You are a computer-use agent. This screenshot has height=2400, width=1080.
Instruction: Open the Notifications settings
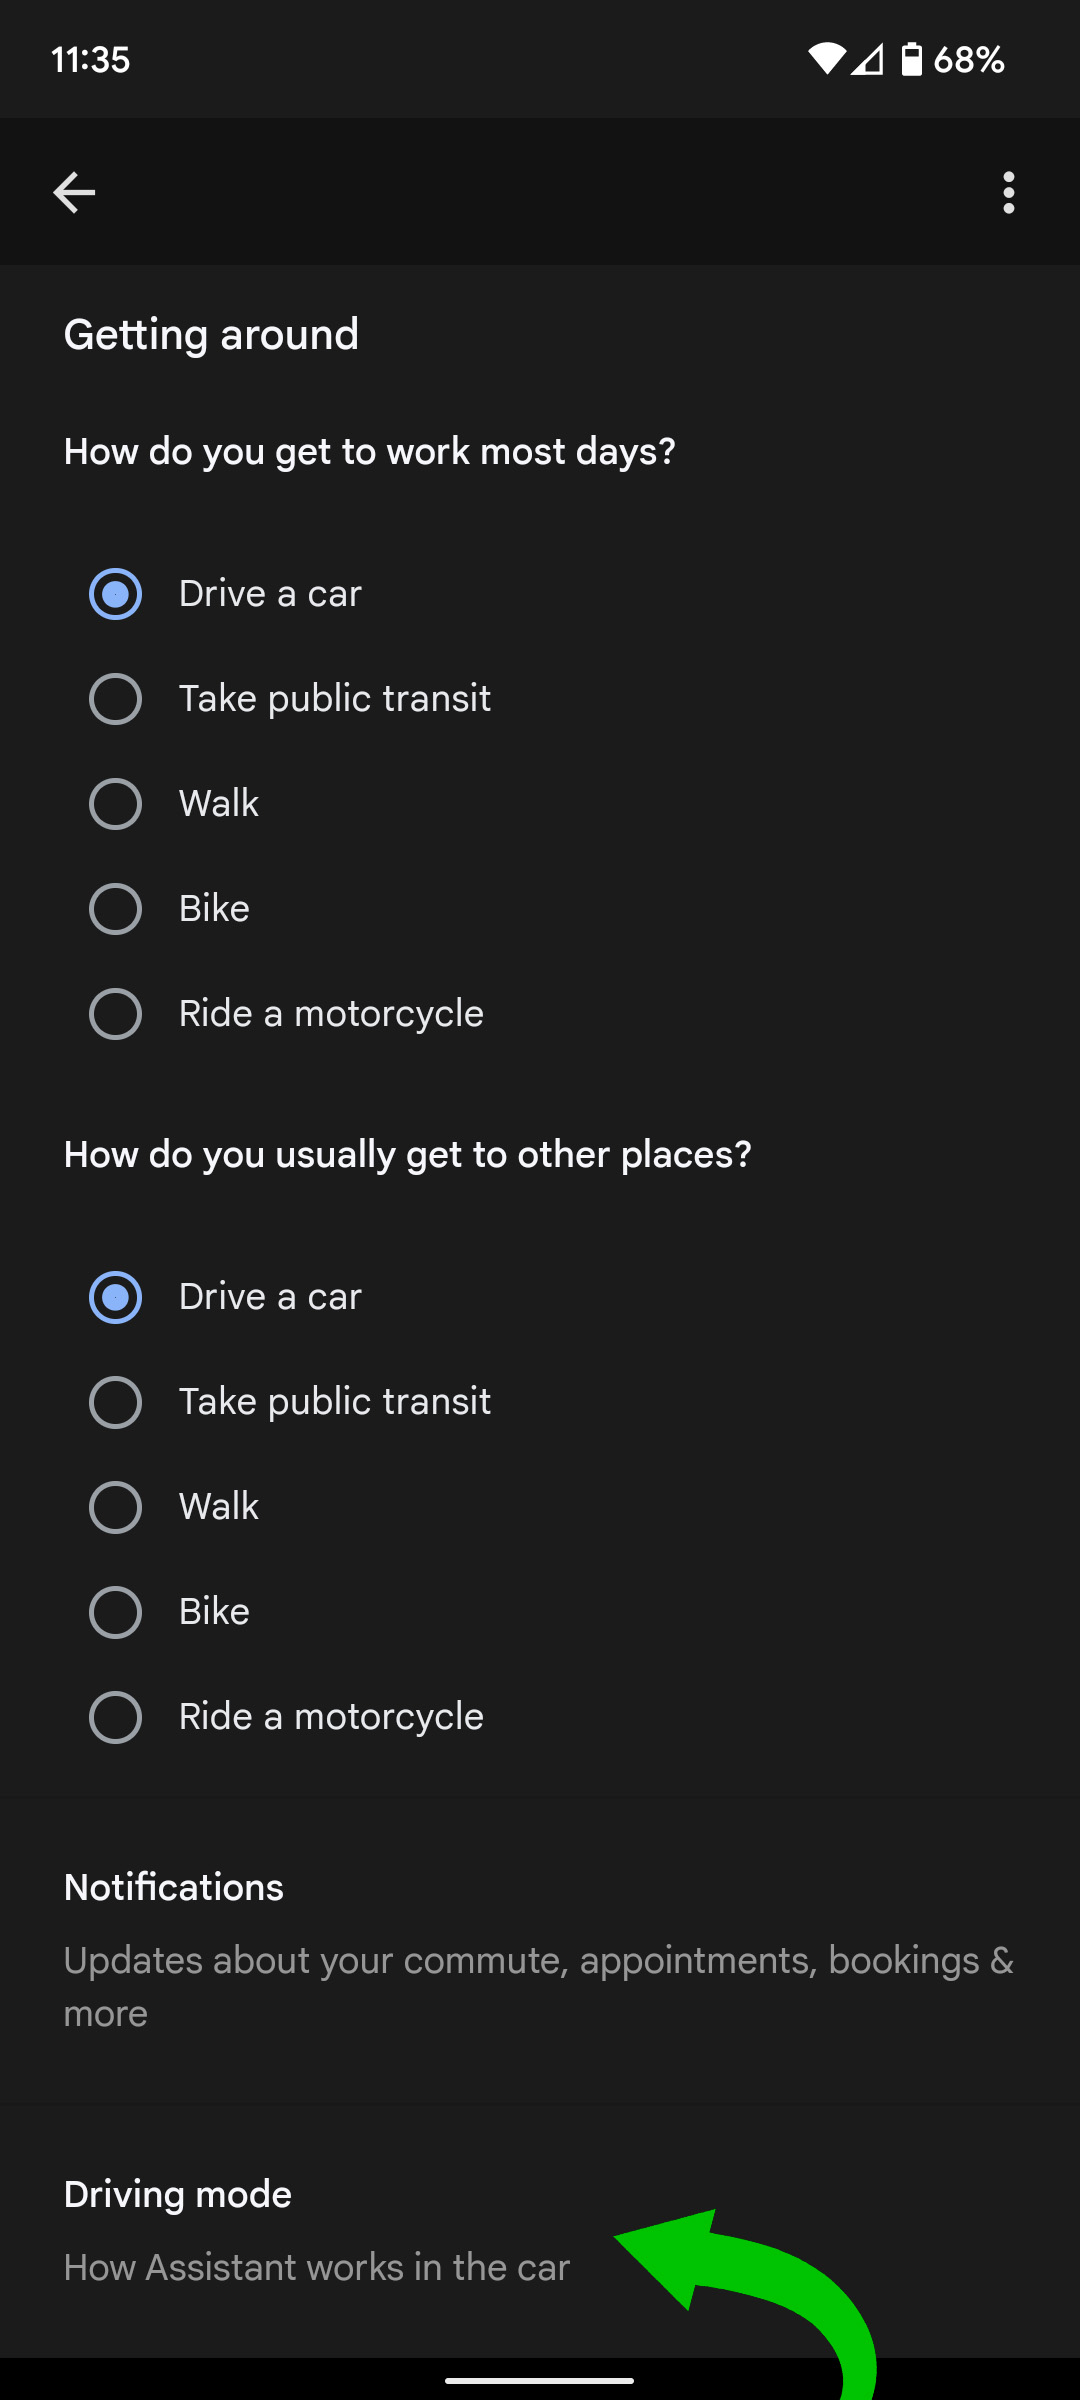(538, 1948)
